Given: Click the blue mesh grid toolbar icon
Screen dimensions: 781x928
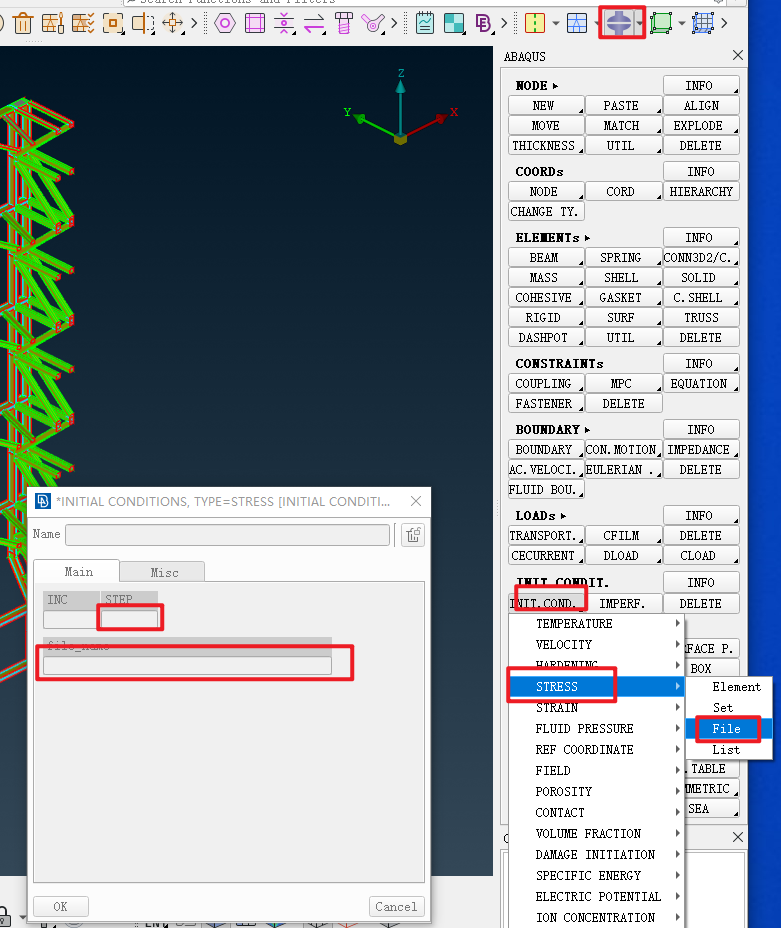Looking at the screenshot, I should tap(704, 22).
